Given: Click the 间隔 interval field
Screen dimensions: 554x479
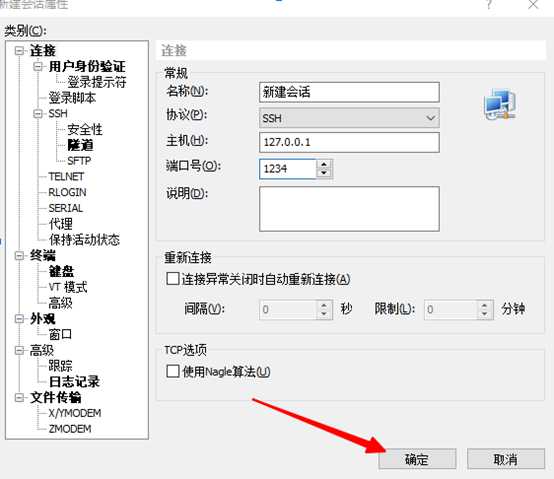Looking at the screenshot, I should [288, 310].
